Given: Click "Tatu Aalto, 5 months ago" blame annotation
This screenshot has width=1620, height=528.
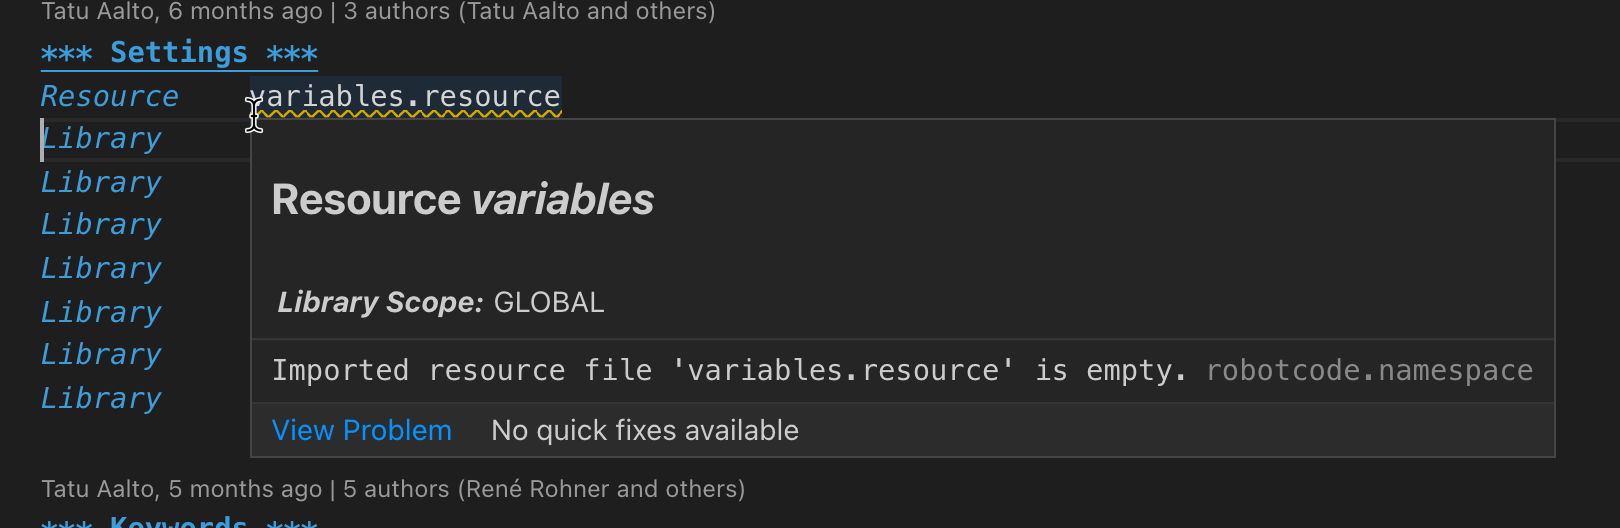Looking at the screenshot, I should [181, 488].
